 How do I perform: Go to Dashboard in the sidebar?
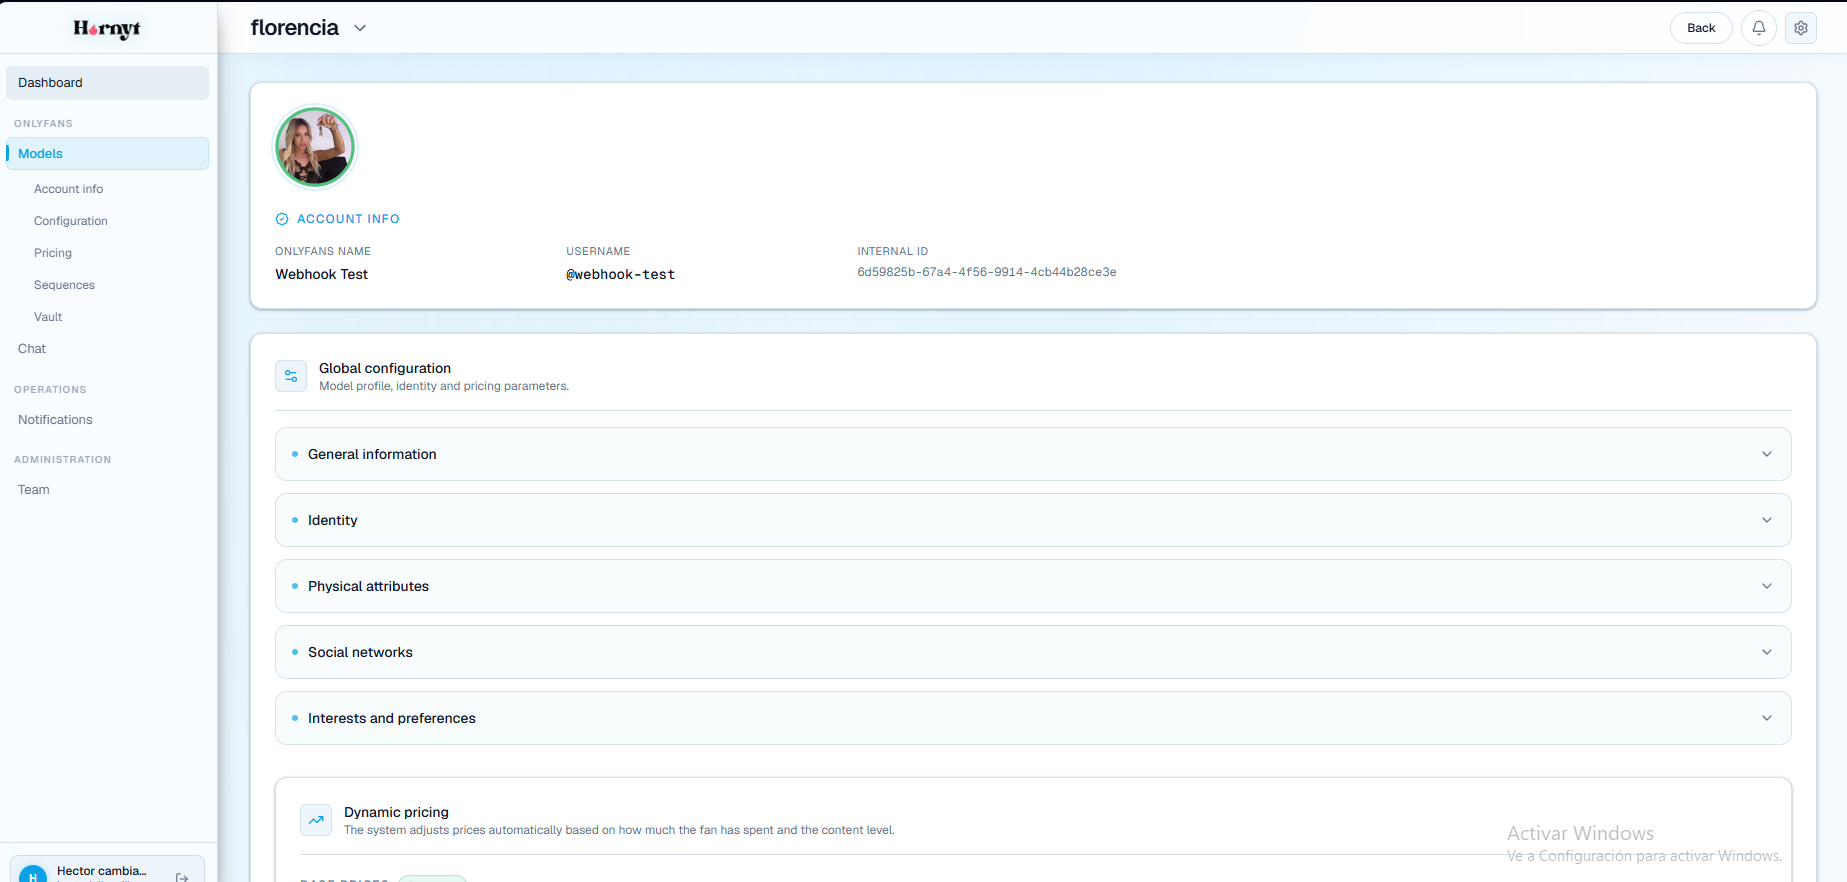(x=108, y=83)
